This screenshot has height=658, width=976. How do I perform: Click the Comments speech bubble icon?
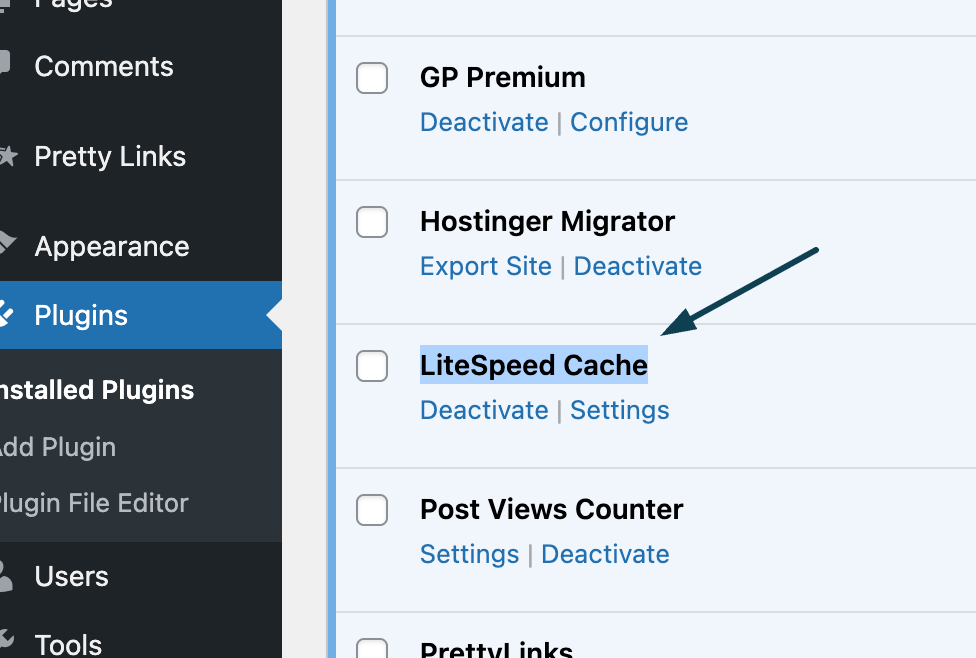tap(5, 66)
